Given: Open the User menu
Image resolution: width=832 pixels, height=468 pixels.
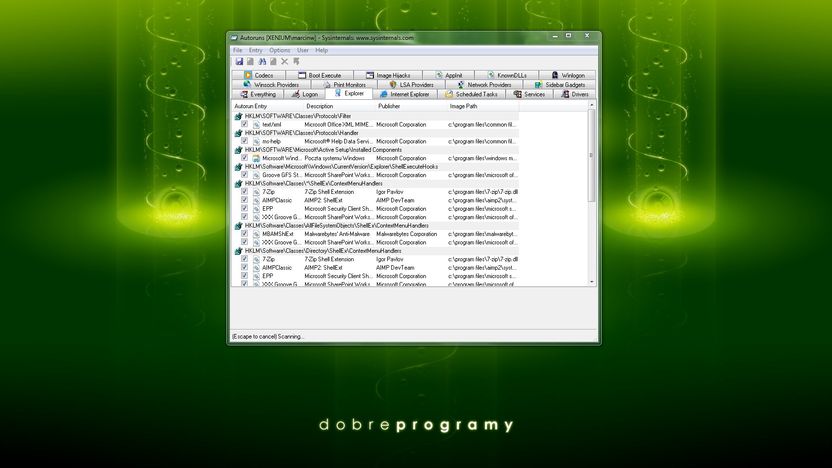Looking at the screenshot, I should click(303, 50).
